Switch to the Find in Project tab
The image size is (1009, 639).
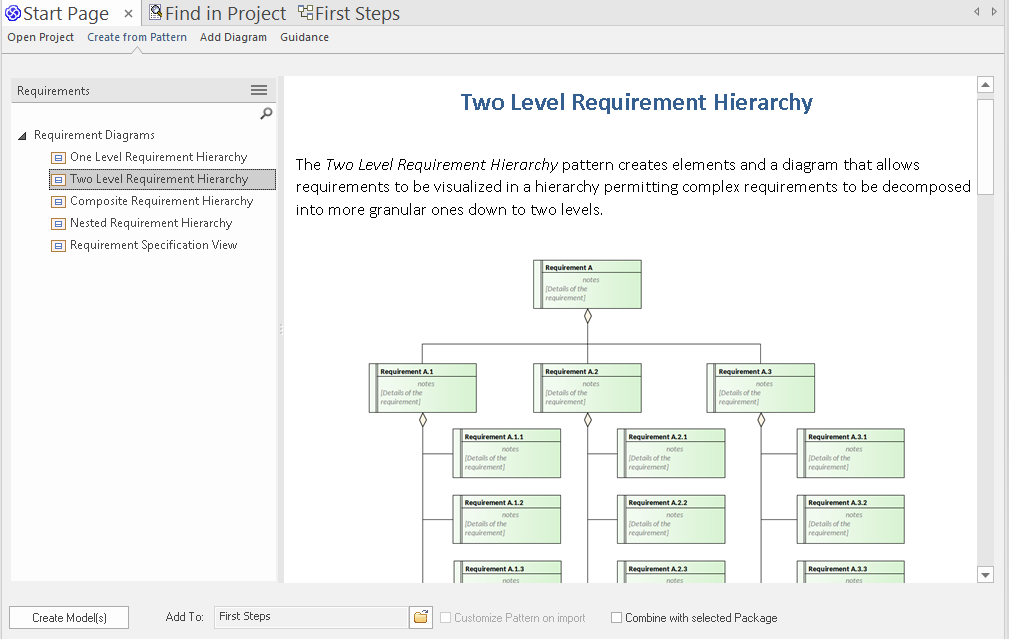(218, 13)
